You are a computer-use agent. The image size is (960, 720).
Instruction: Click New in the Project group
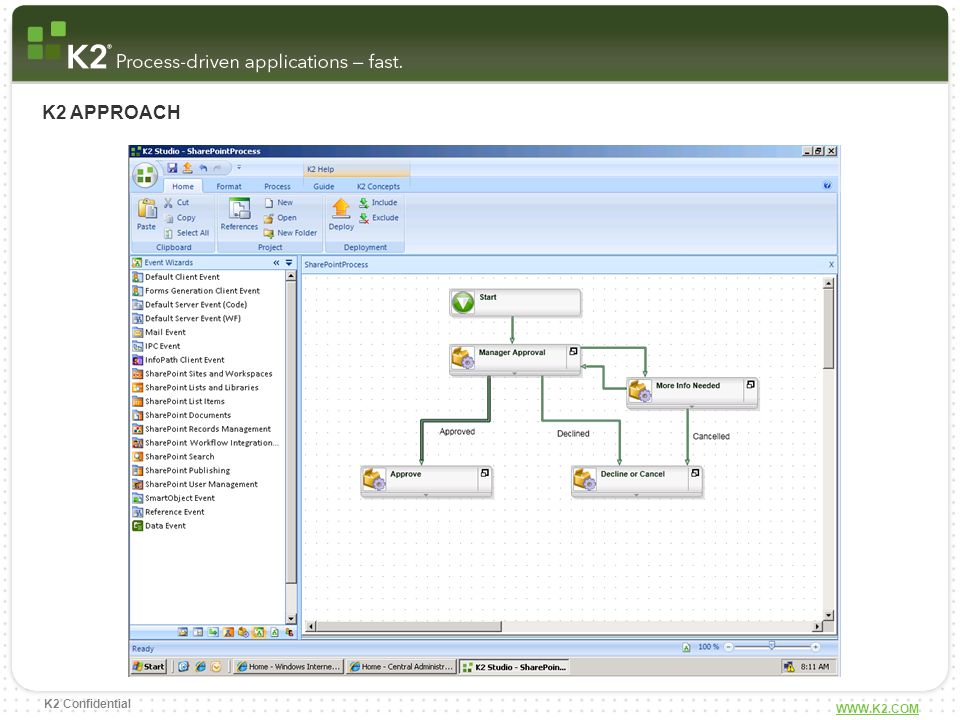click(x=279, y=202)
